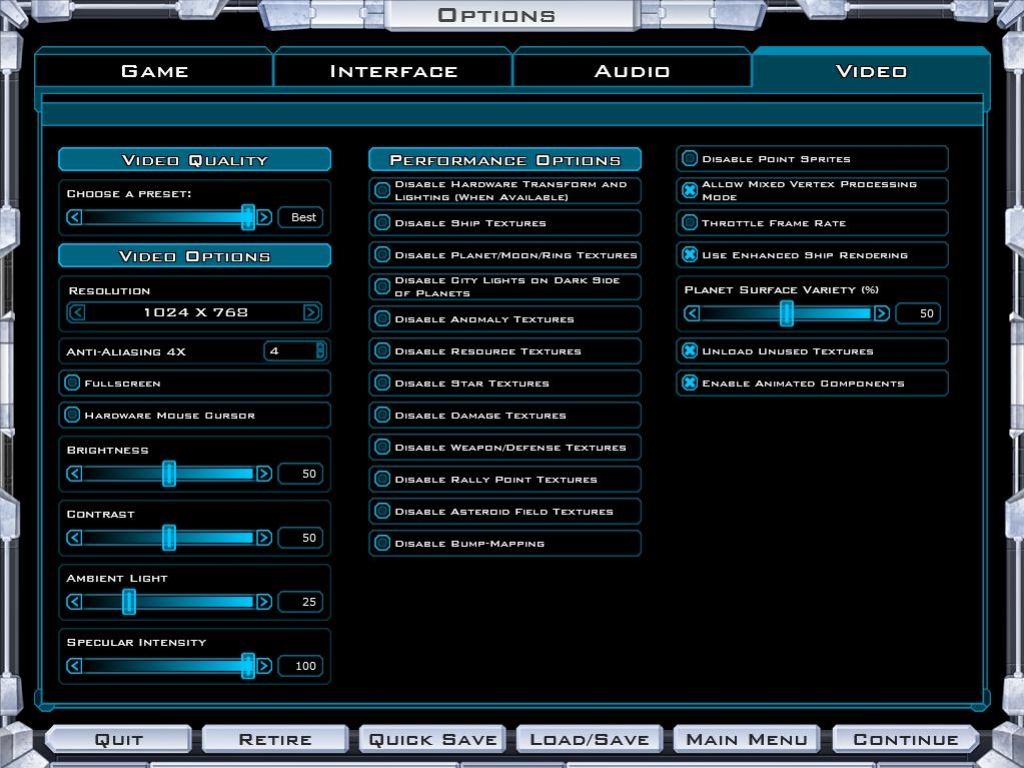This screenshot has width=1024, height=768.
Task: Enable Disable Bump-Mapping option
Action: [x=383, y=543]
